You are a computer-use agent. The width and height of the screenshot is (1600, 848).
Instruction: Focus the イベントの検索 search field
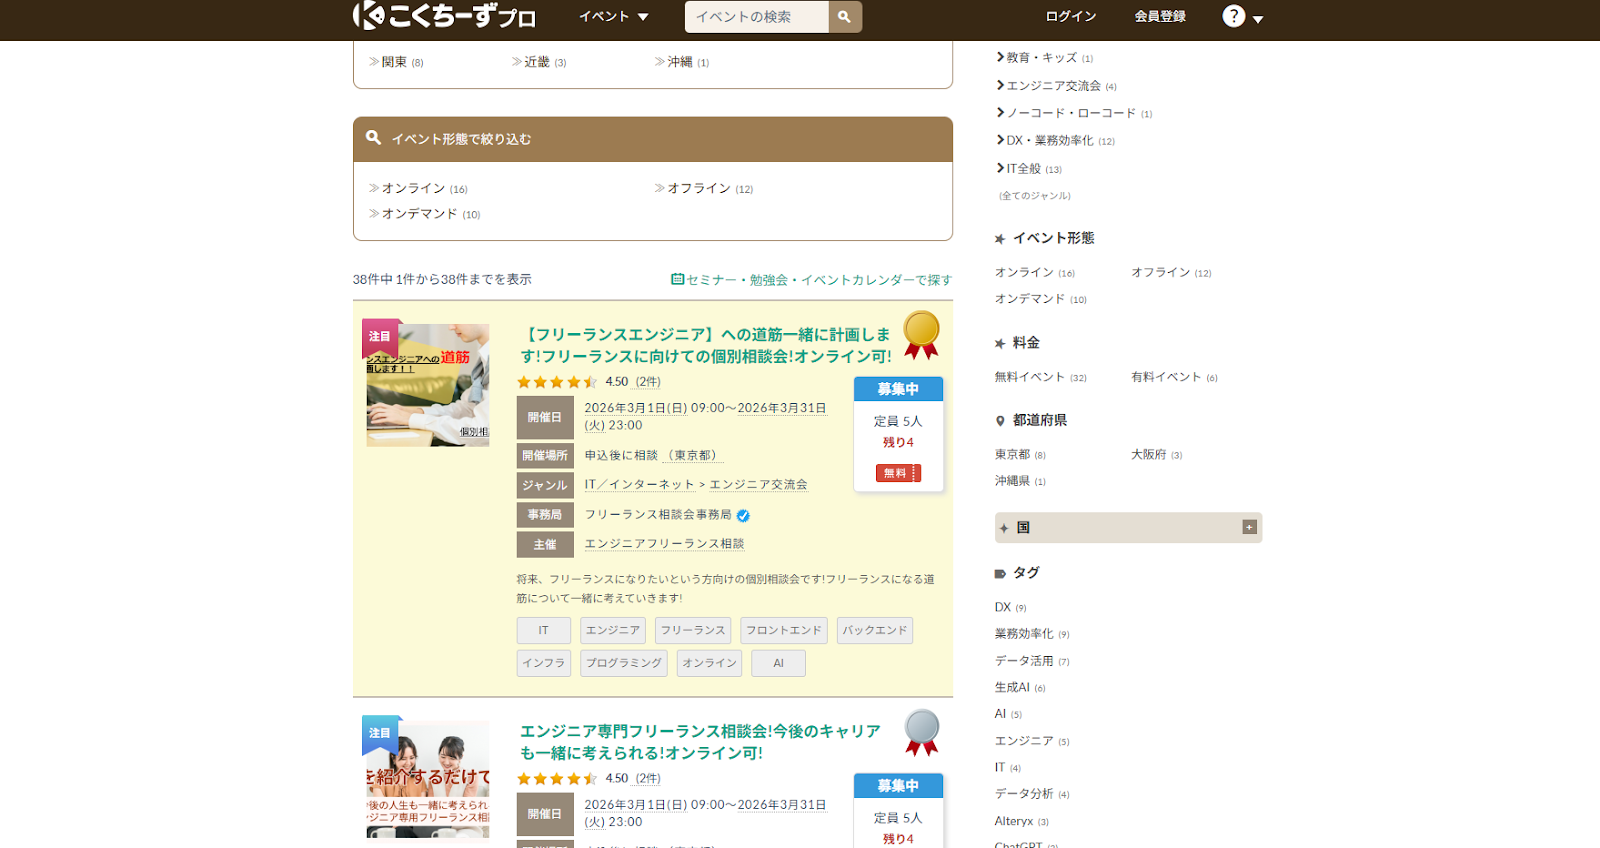(x=757, y=17)
